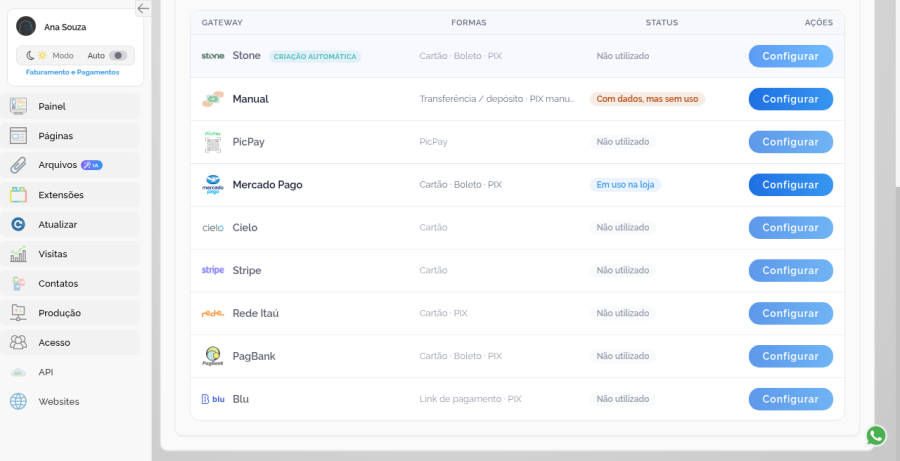900x461 pixels.
Task: Configure the Manual gateway
Action: click(x=790, y=99)
